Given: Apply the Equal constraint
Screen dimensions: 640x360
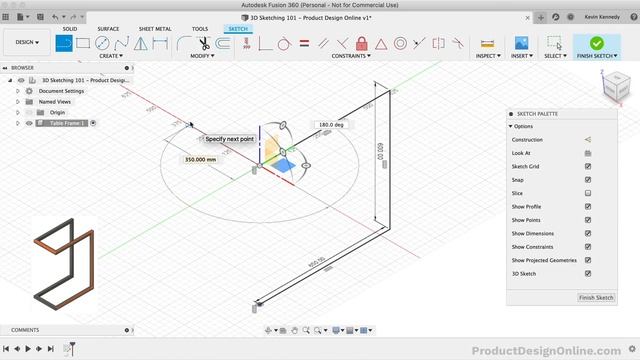Looking at the screenshot, I should click(x=304, y=43).
